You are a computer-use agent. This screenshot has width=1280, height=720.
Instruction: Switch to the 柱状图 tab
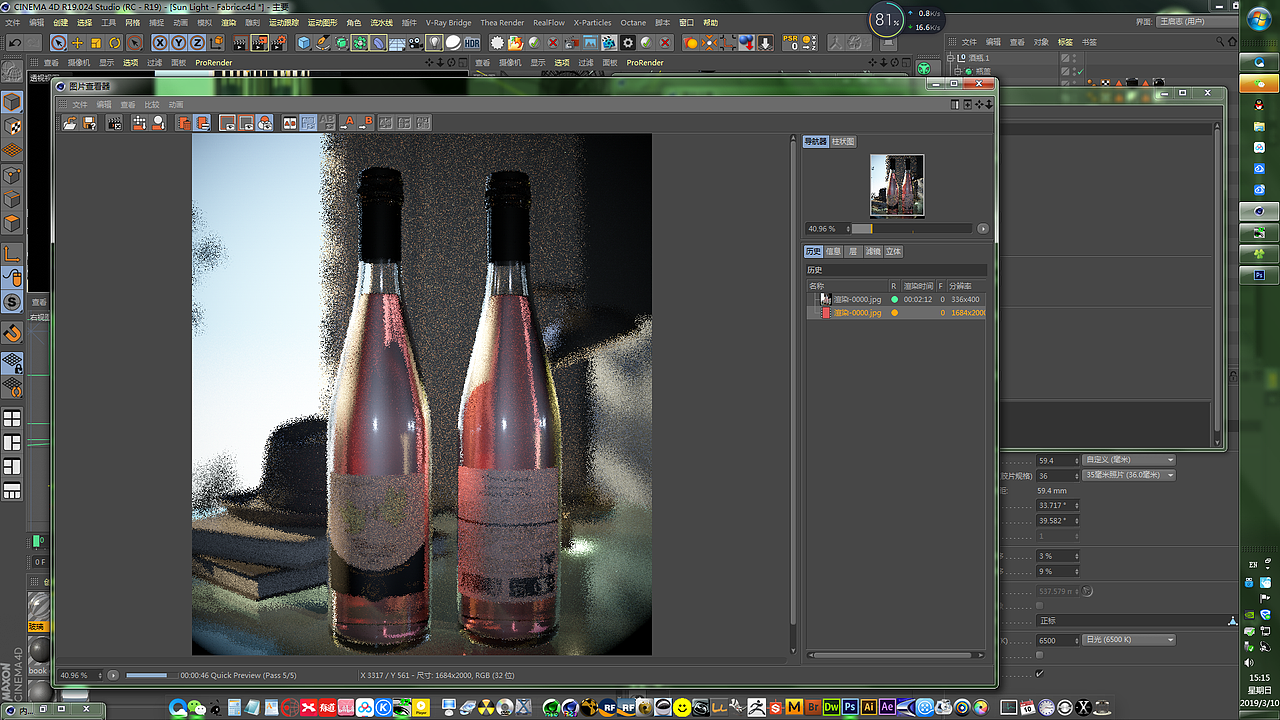(843, 142)
